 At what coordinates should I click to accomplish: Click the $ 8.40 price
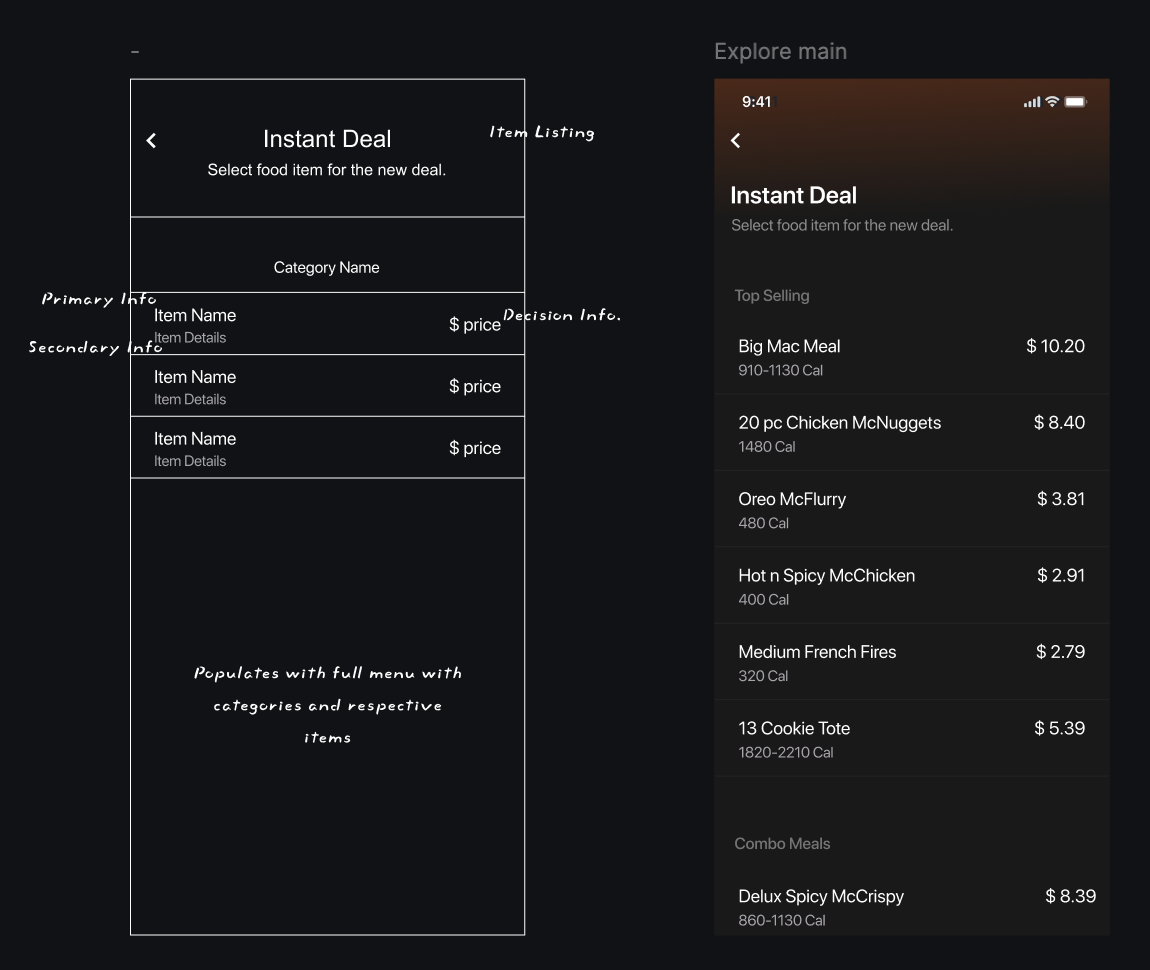[x=1059, y=422]
